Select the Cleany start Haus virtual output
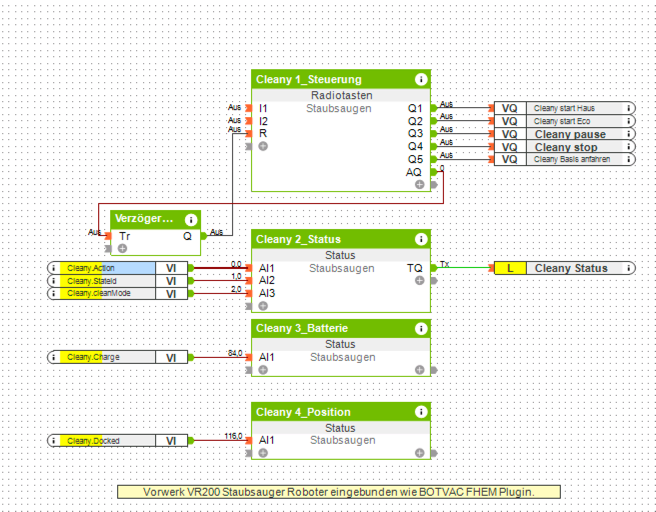This screenshot has width=656, height=512. (x=564, y=108)
